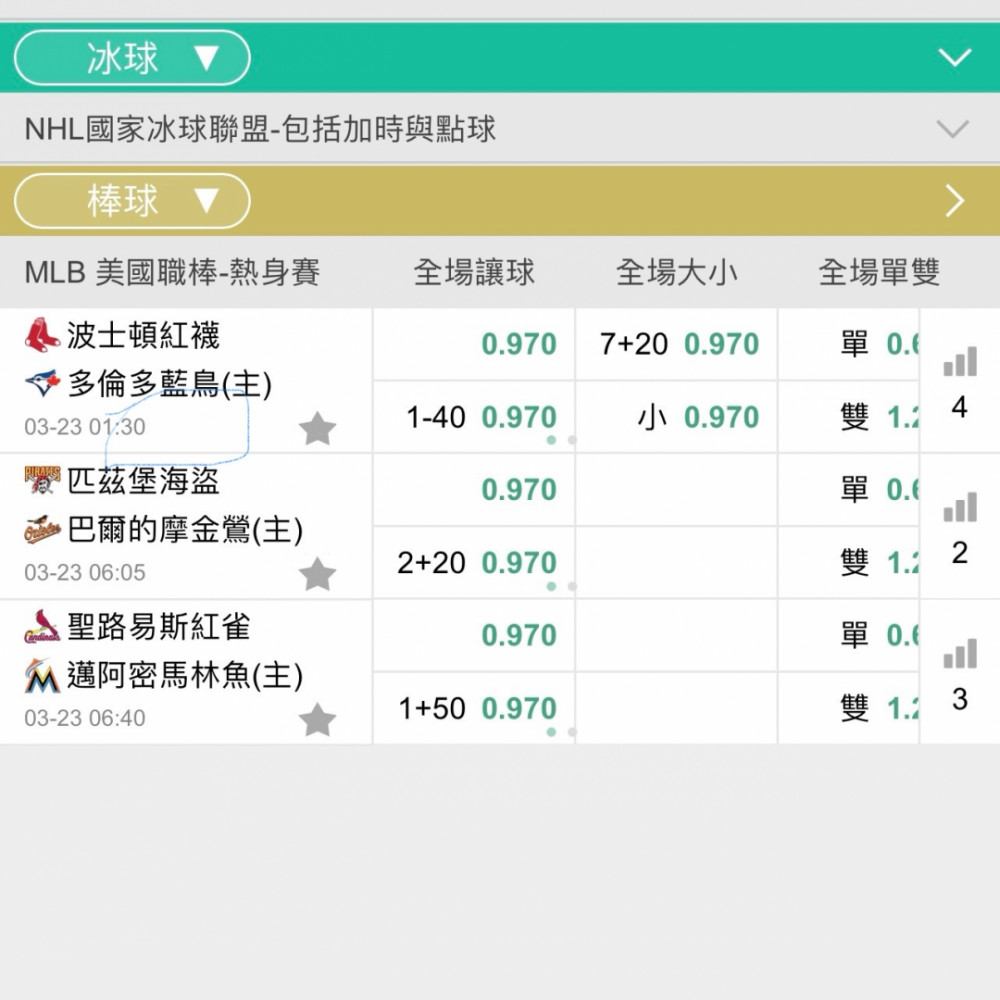Expand the baseball section arrow on gold bar

click(955, 201)
